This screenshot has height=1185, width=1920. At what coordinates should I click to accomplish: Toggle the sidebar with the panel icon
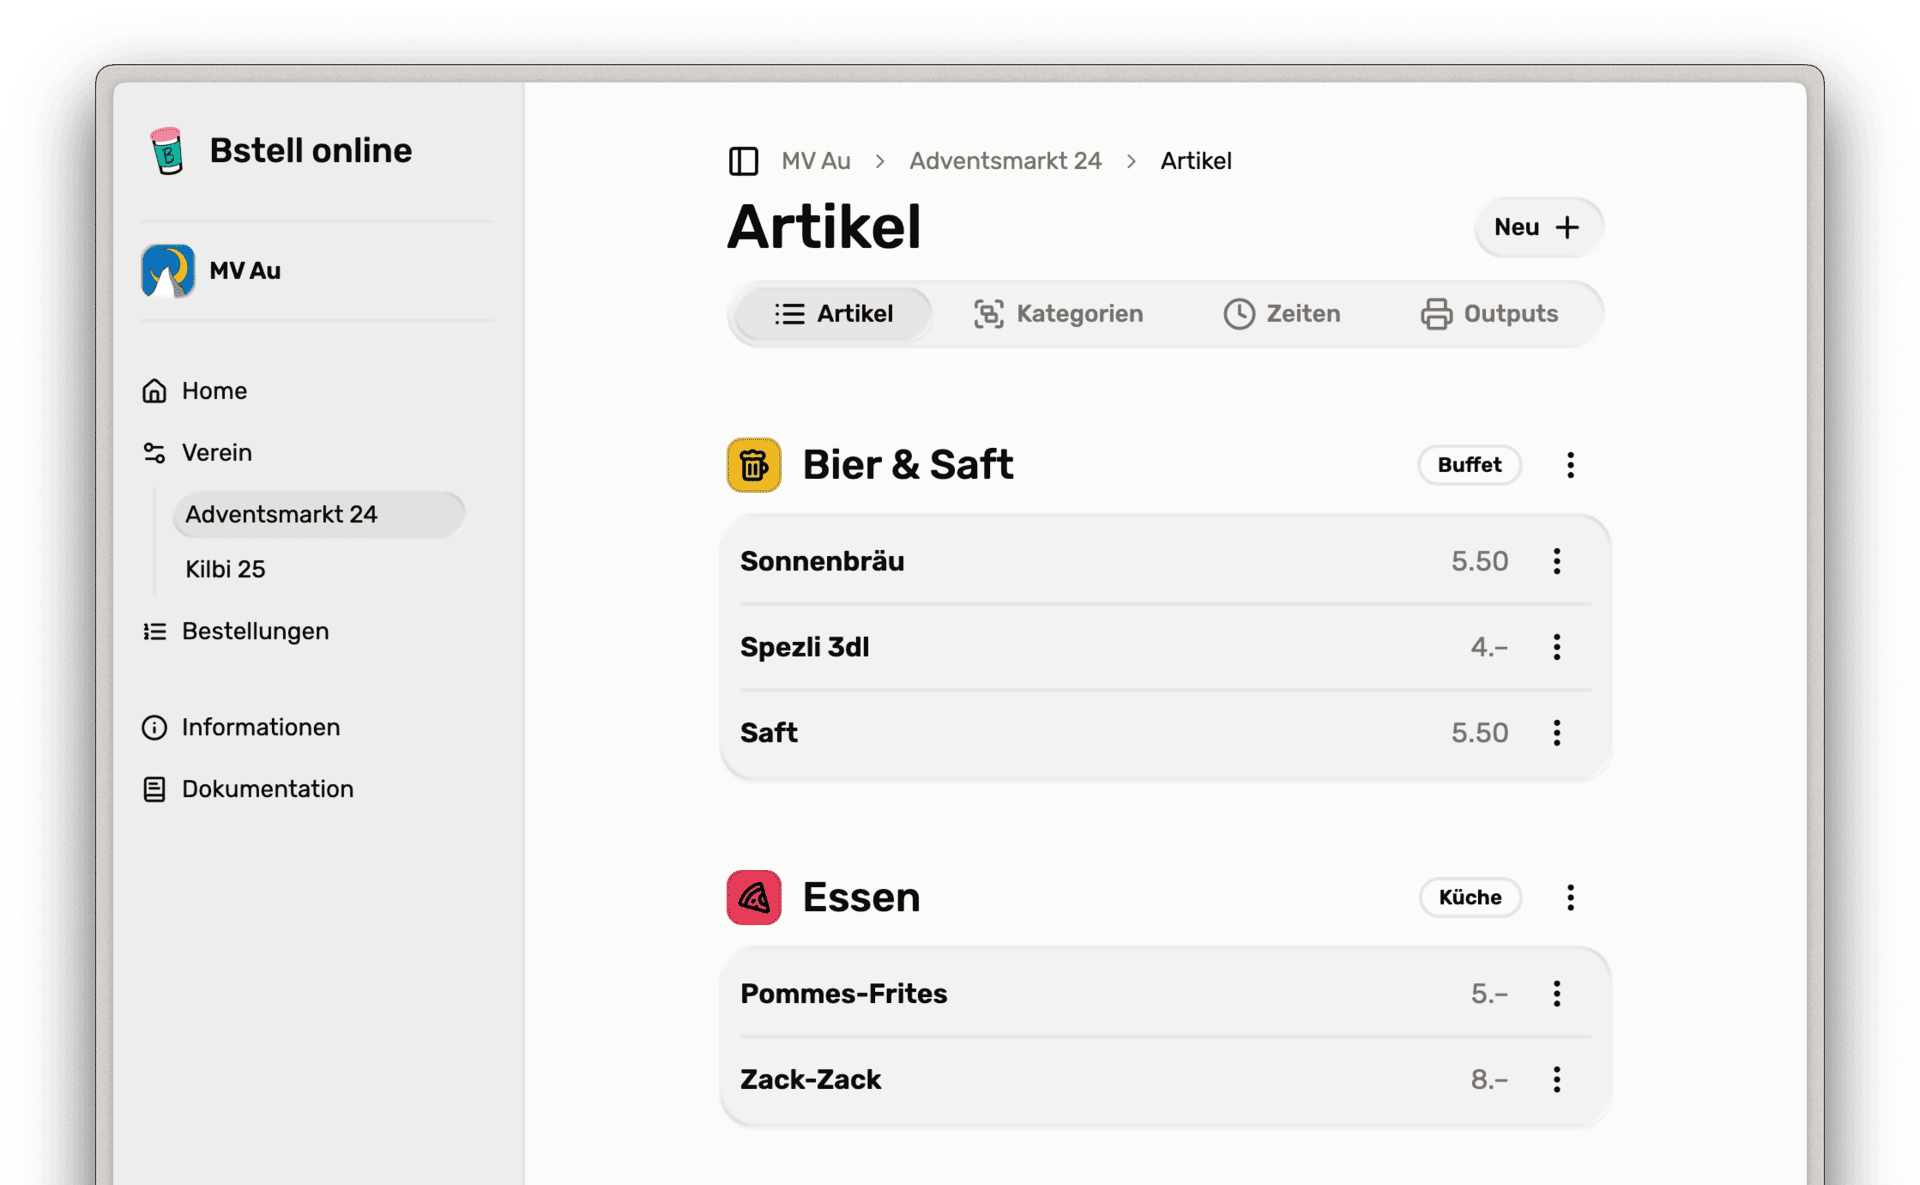pyautogui.click(x=744, y=160)
